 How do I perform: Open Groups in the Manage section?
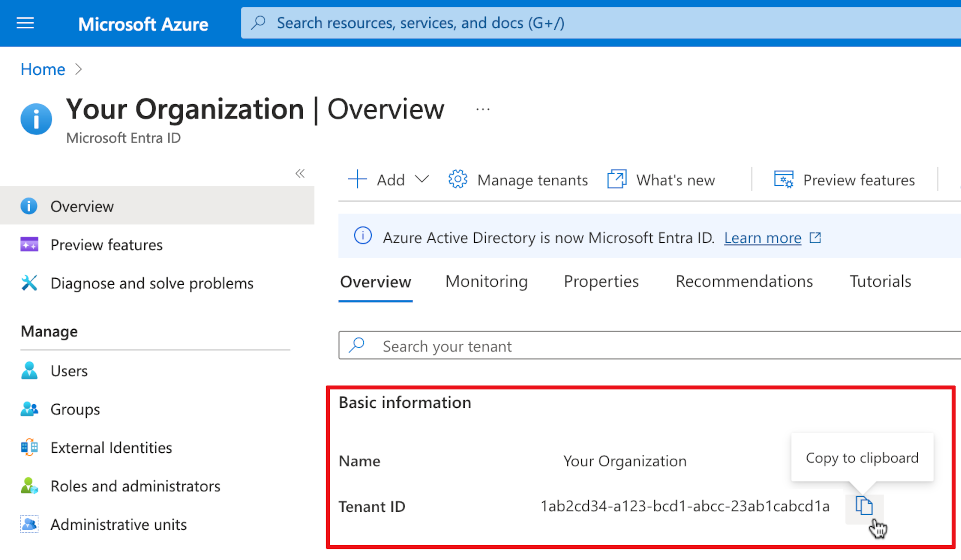[x=75, y=409]
